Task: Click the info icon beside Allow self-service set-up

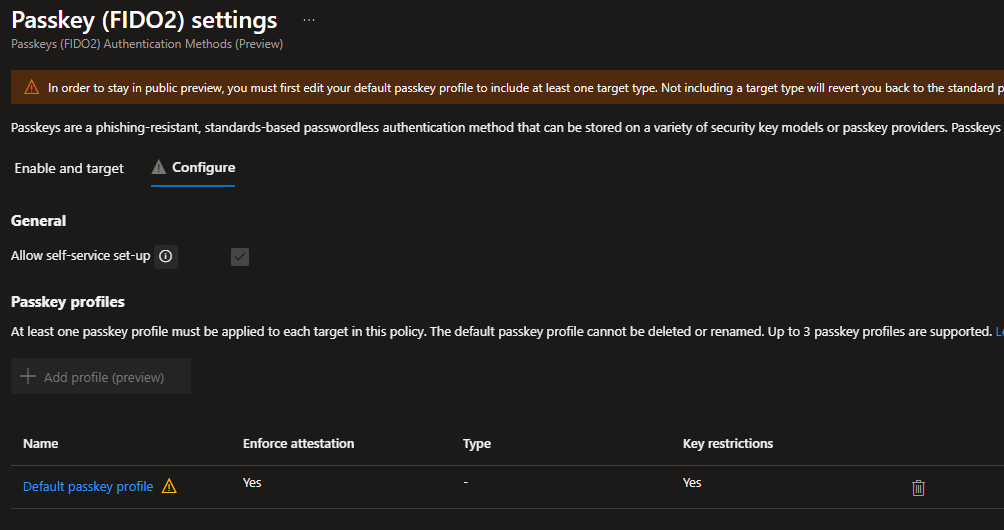Action: tap(166, 257)
